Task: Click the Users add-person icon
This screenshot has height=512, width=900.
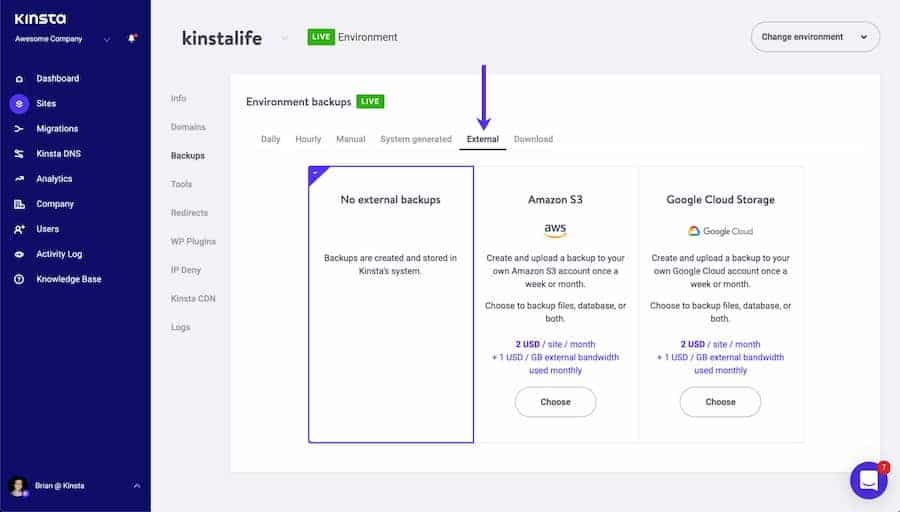Action: coord(19,229)
